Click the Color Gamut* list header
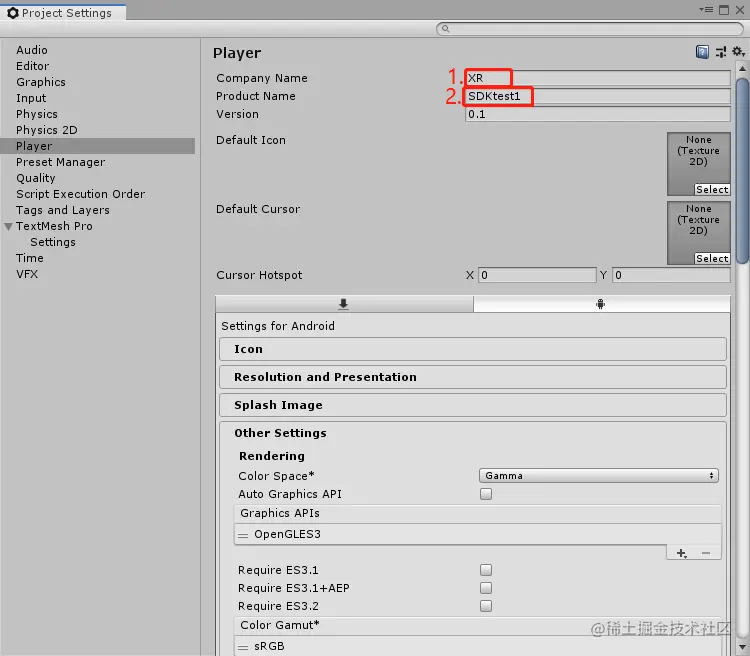 477,625
